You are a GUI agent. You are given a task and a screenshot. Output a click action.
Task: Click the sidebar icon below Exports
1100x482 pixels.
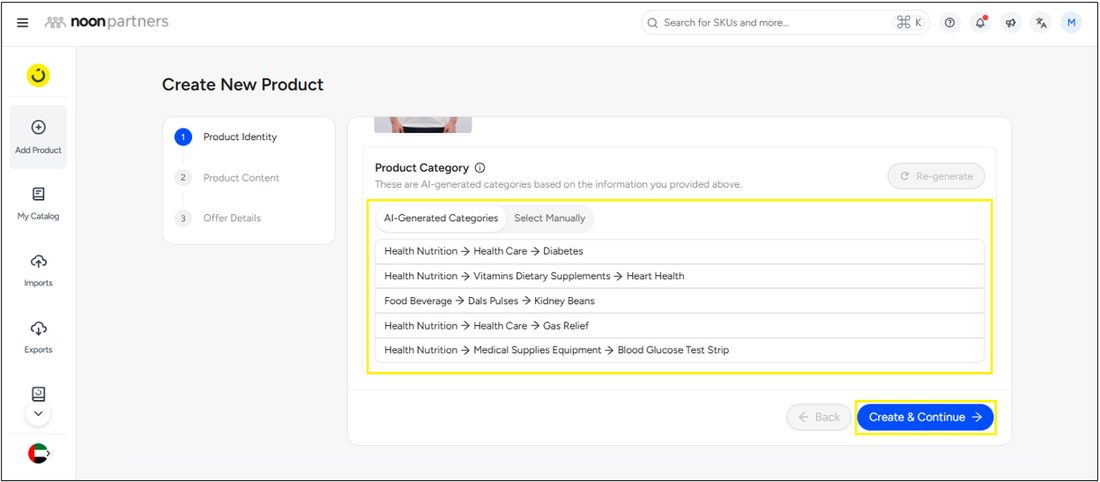click(39, 394)
